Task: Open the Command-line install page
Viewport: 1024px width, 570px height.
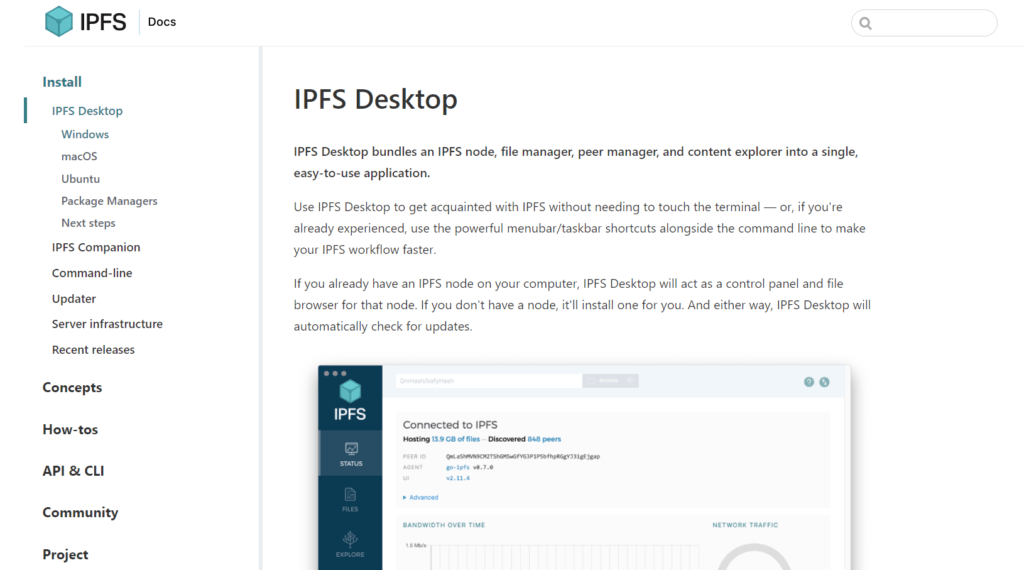Action: coord(92,273)
